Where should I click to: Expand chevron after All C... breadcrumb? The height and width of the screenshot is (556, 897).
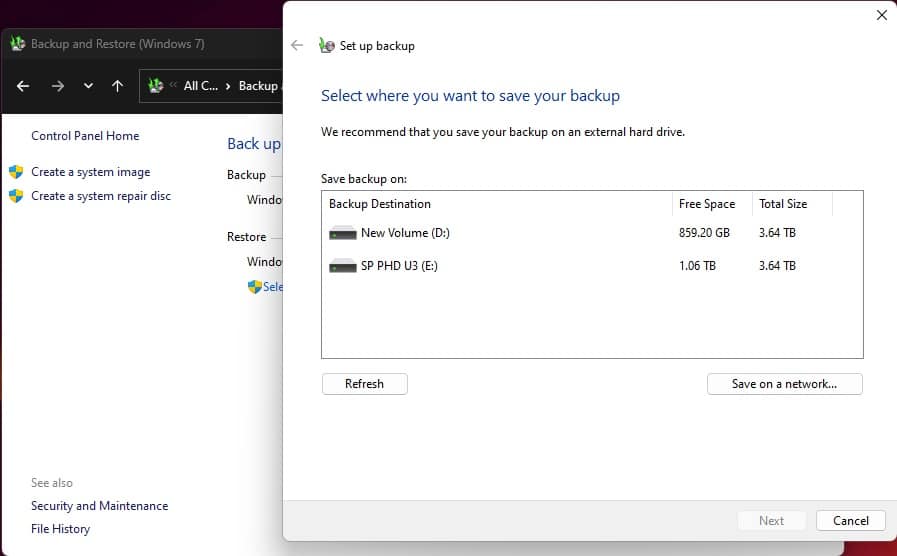[228, 86]
